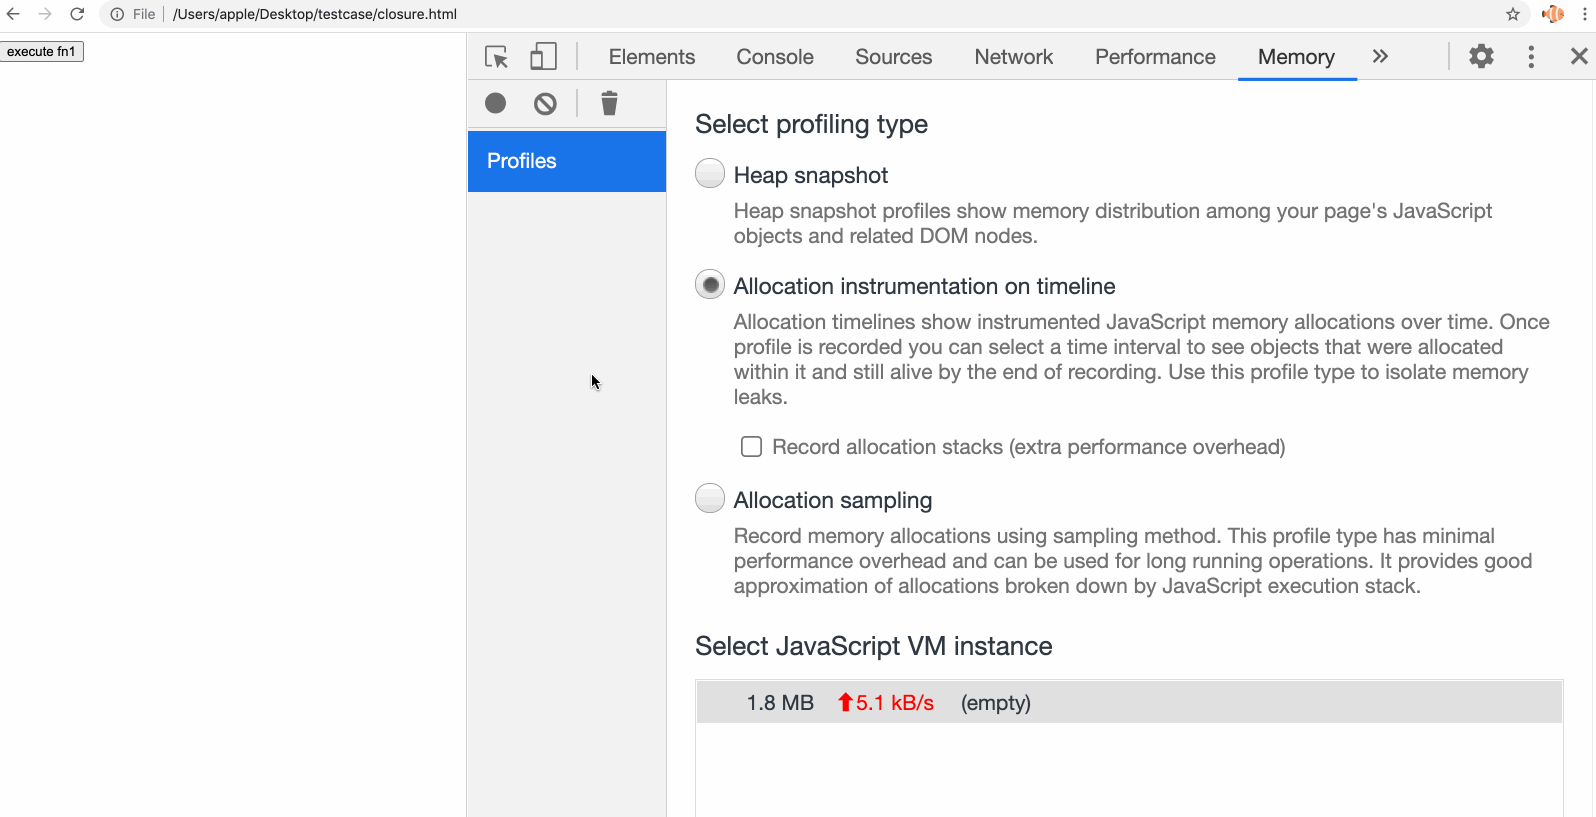
Task: Click the trash can collect garbage icon
Action: click(609, 103)
